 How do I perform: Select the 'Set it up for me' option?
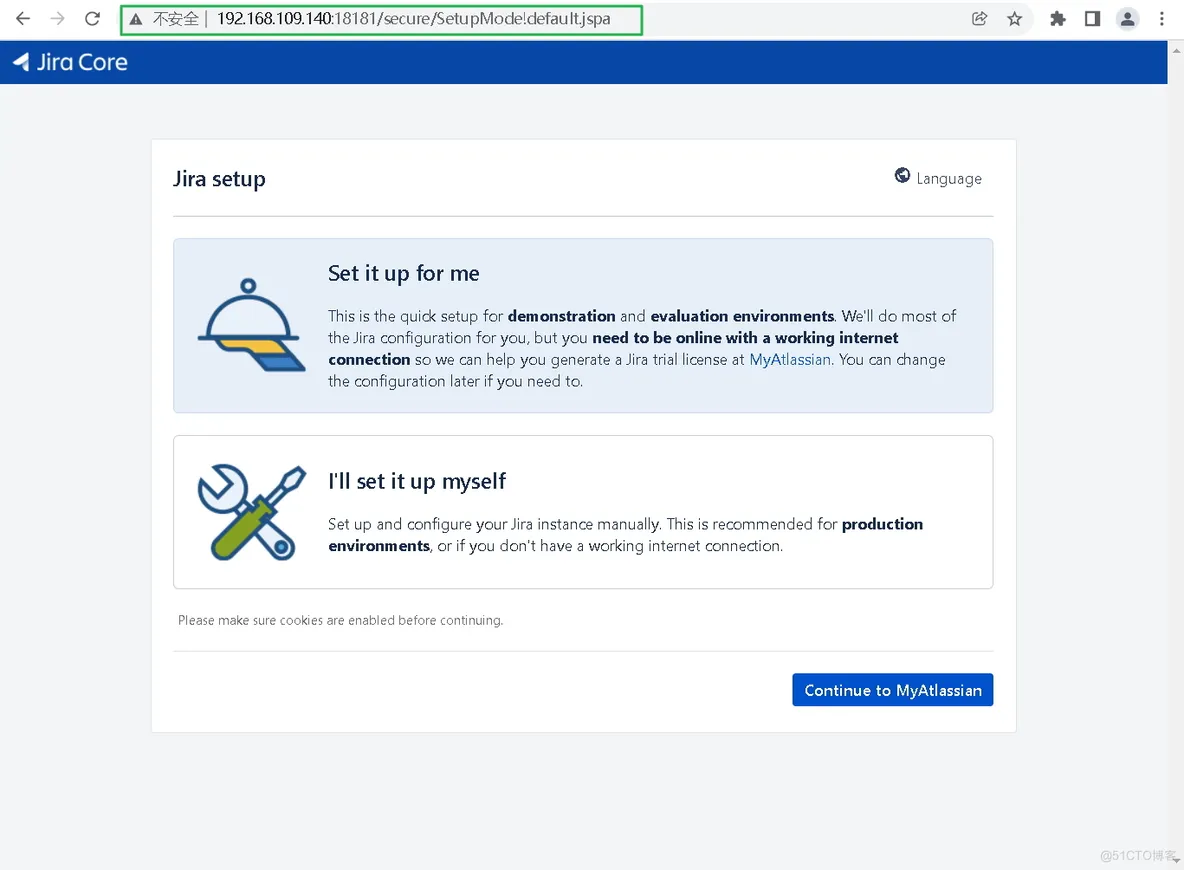[x=583, y=325]
